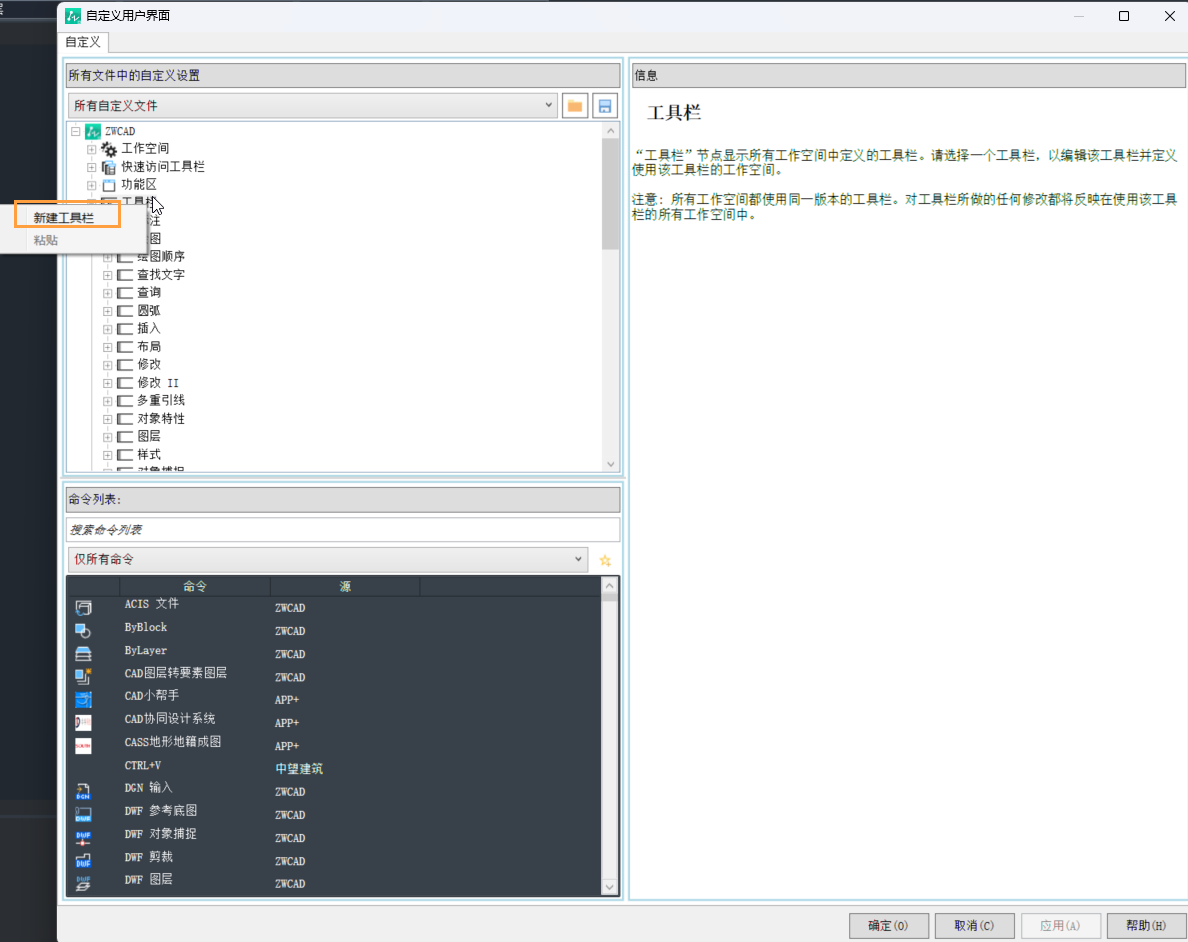Expand the 插入 toolbar node
Image resolution: width=1188 pixels, height=942 pixels.
[108, 329]
